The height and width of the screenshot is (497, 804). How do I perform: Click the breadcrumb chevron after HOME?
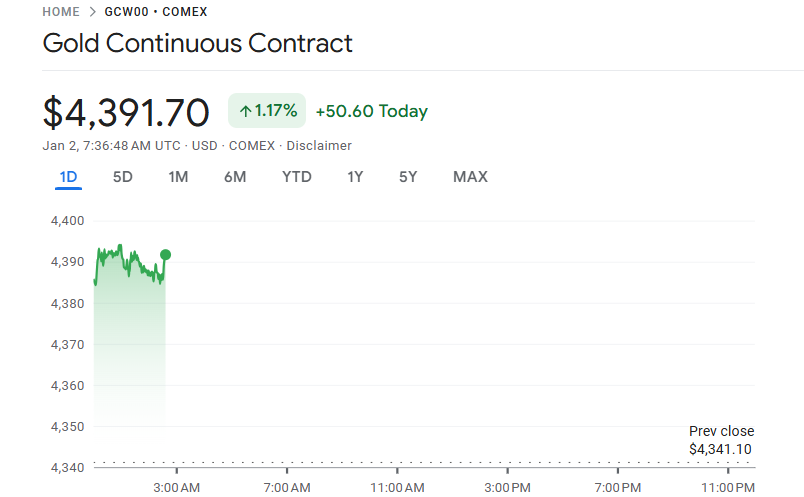point(93,12)
